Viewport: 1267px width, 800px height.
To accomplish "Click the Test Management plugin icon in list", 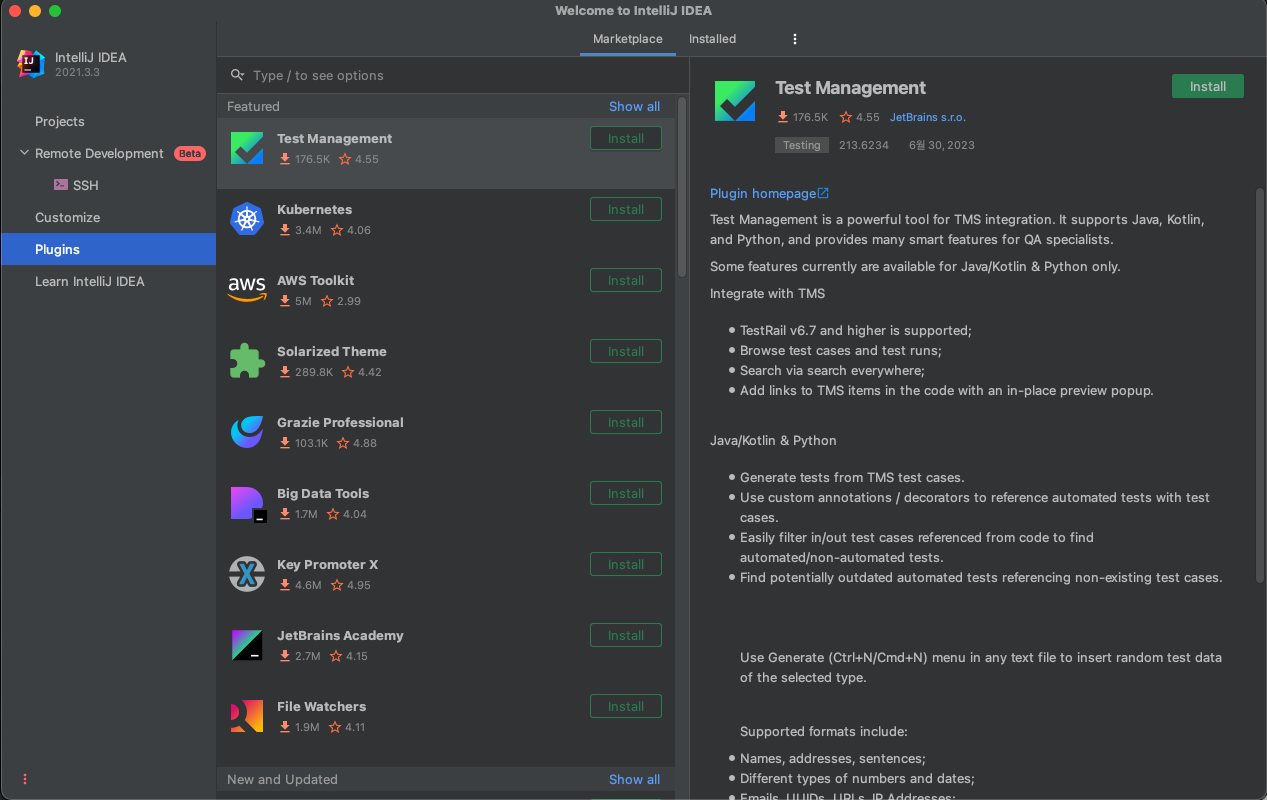I will [247, 148].
